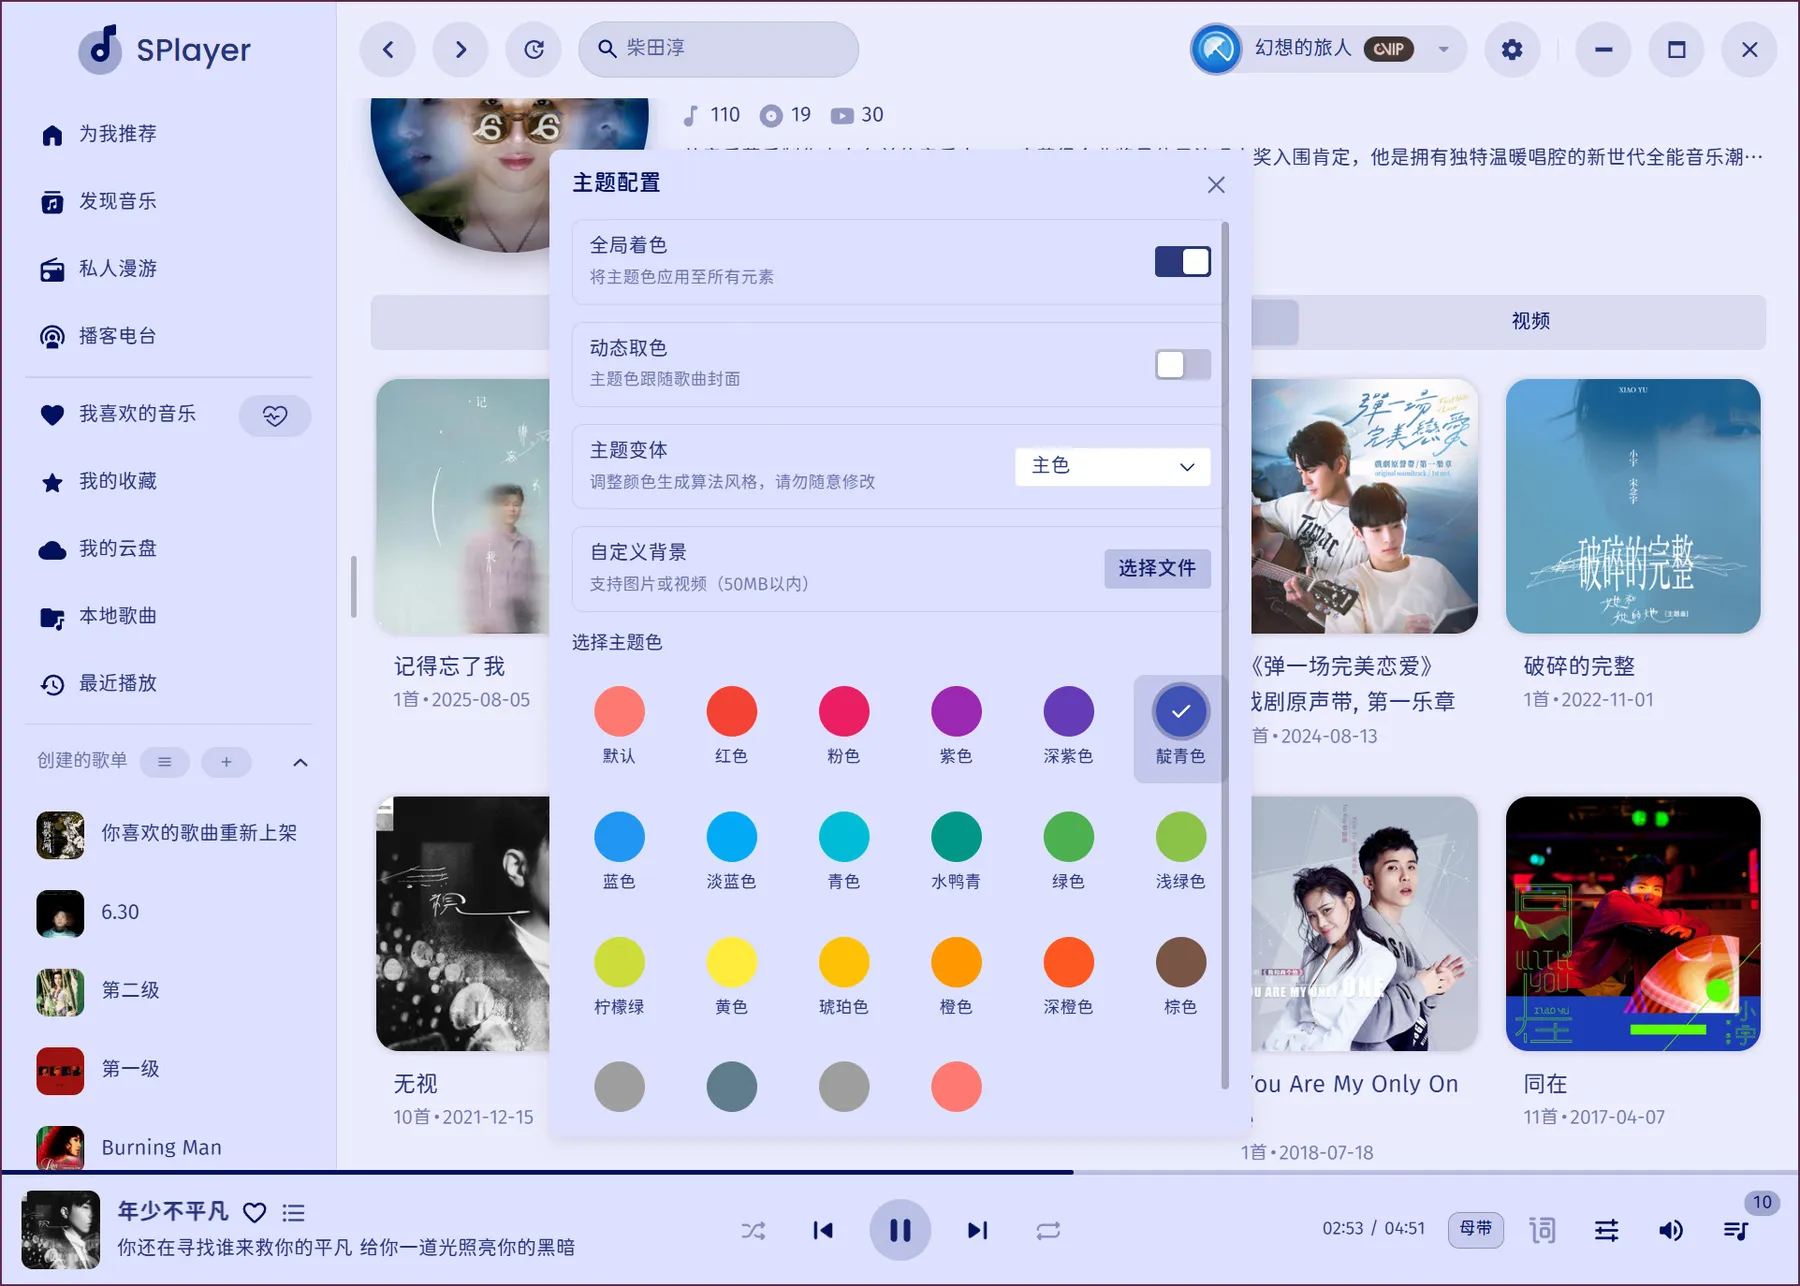Open 发现音乐 in the sidebar
1800x1286 pixels.
click(118, 202)
